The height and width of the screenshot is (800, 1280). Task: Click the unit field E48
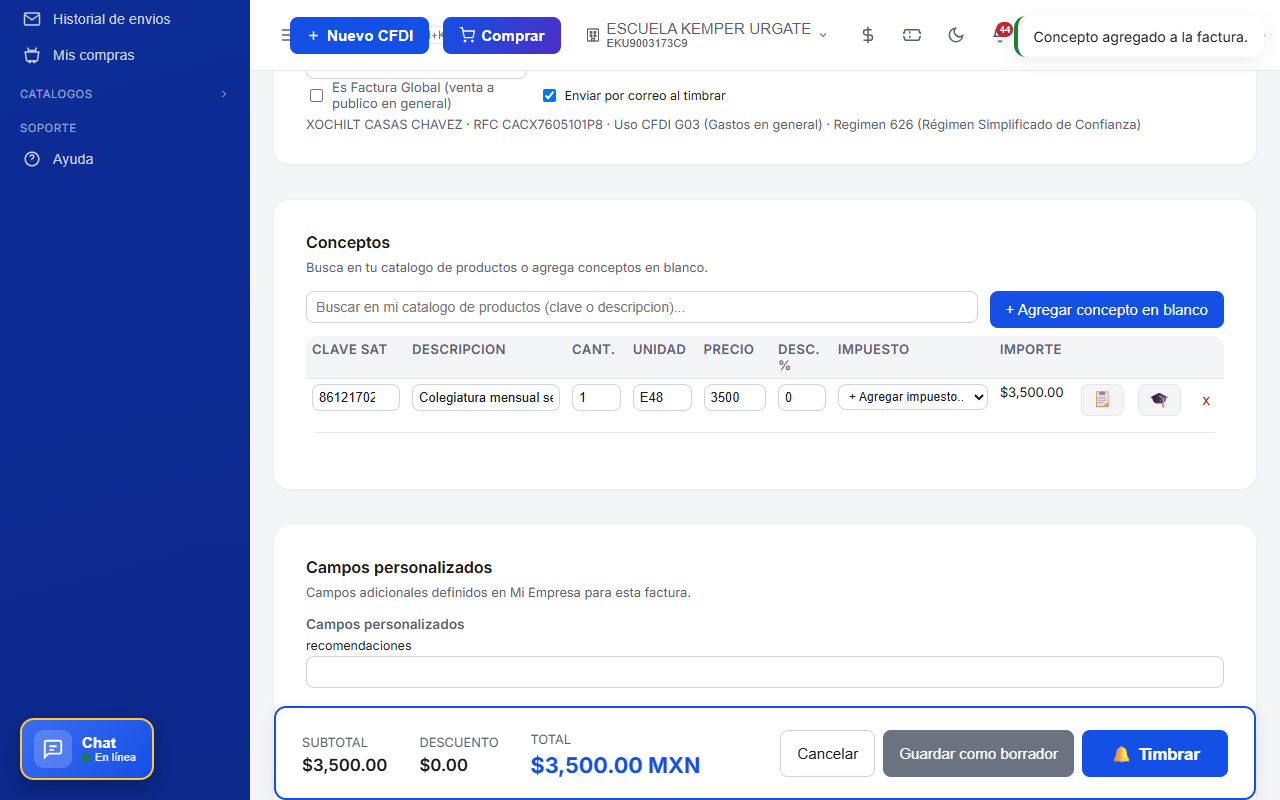click(x=662, y=397)
